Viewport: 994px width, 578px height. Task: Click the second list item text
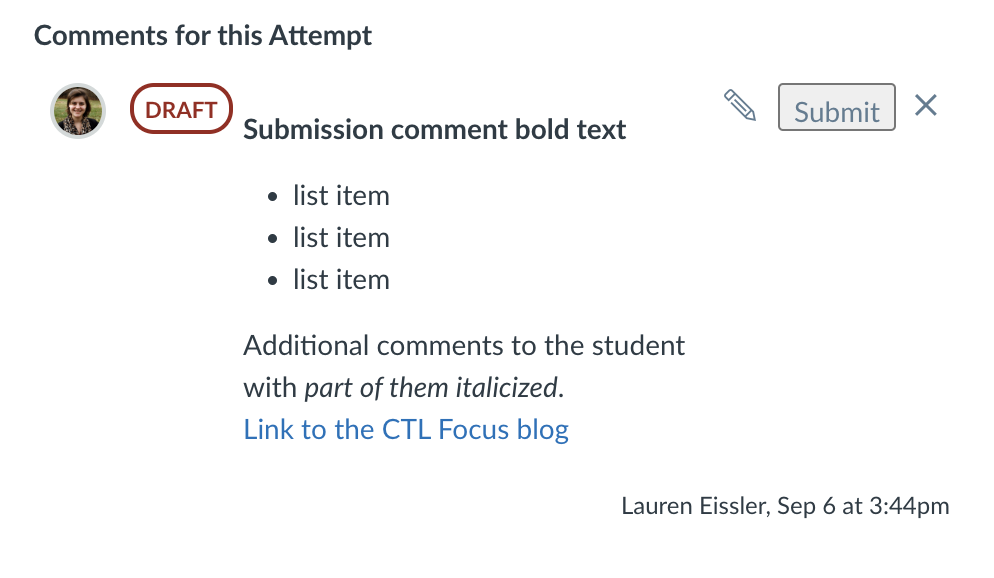341,238
